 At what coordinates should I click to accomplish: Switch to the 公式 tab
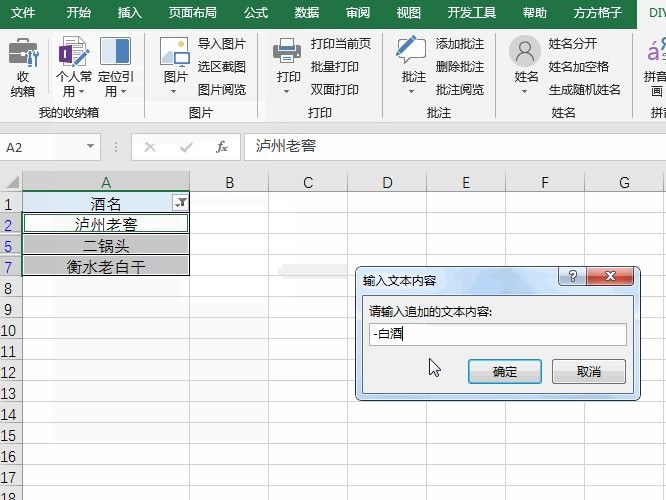256,13
